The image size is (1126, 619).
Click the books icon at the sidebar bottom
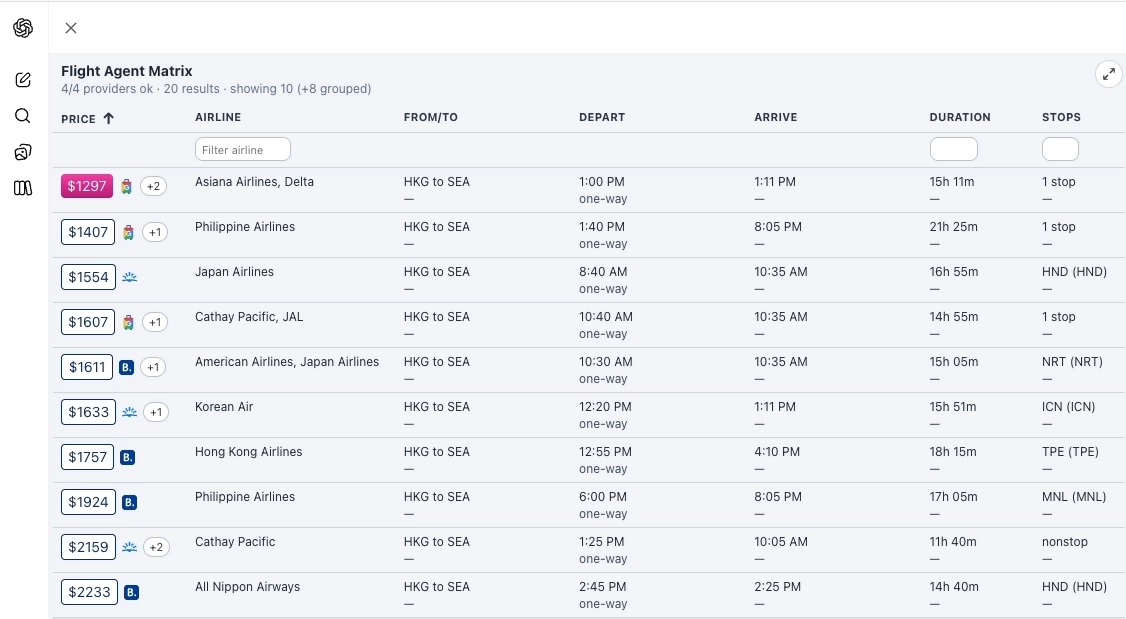click(x=22, y=188)
